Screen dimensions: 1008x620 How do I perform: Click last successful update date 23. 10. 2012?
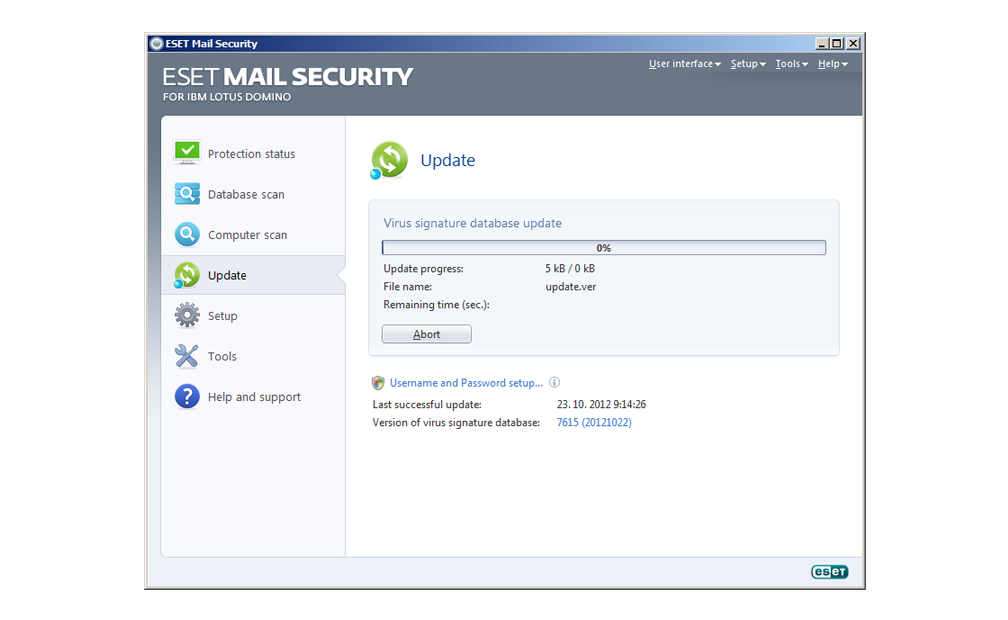pyautogui.click(x=602, y=405)
